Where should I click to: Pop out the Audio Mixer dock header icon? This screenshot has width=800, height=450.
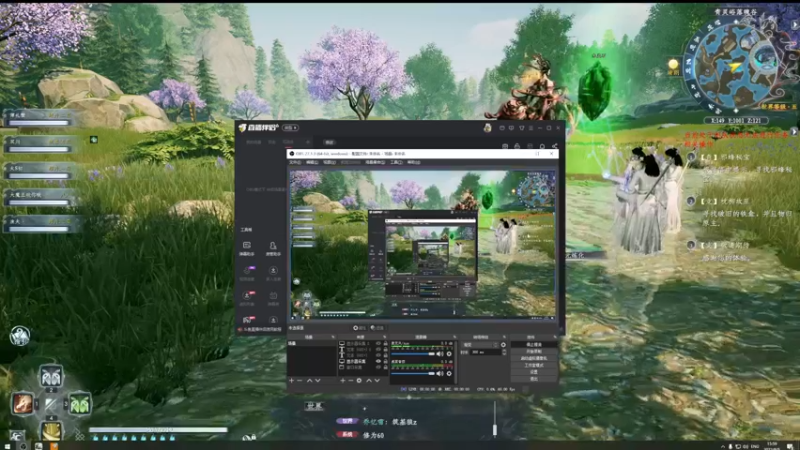pos(455,337)
